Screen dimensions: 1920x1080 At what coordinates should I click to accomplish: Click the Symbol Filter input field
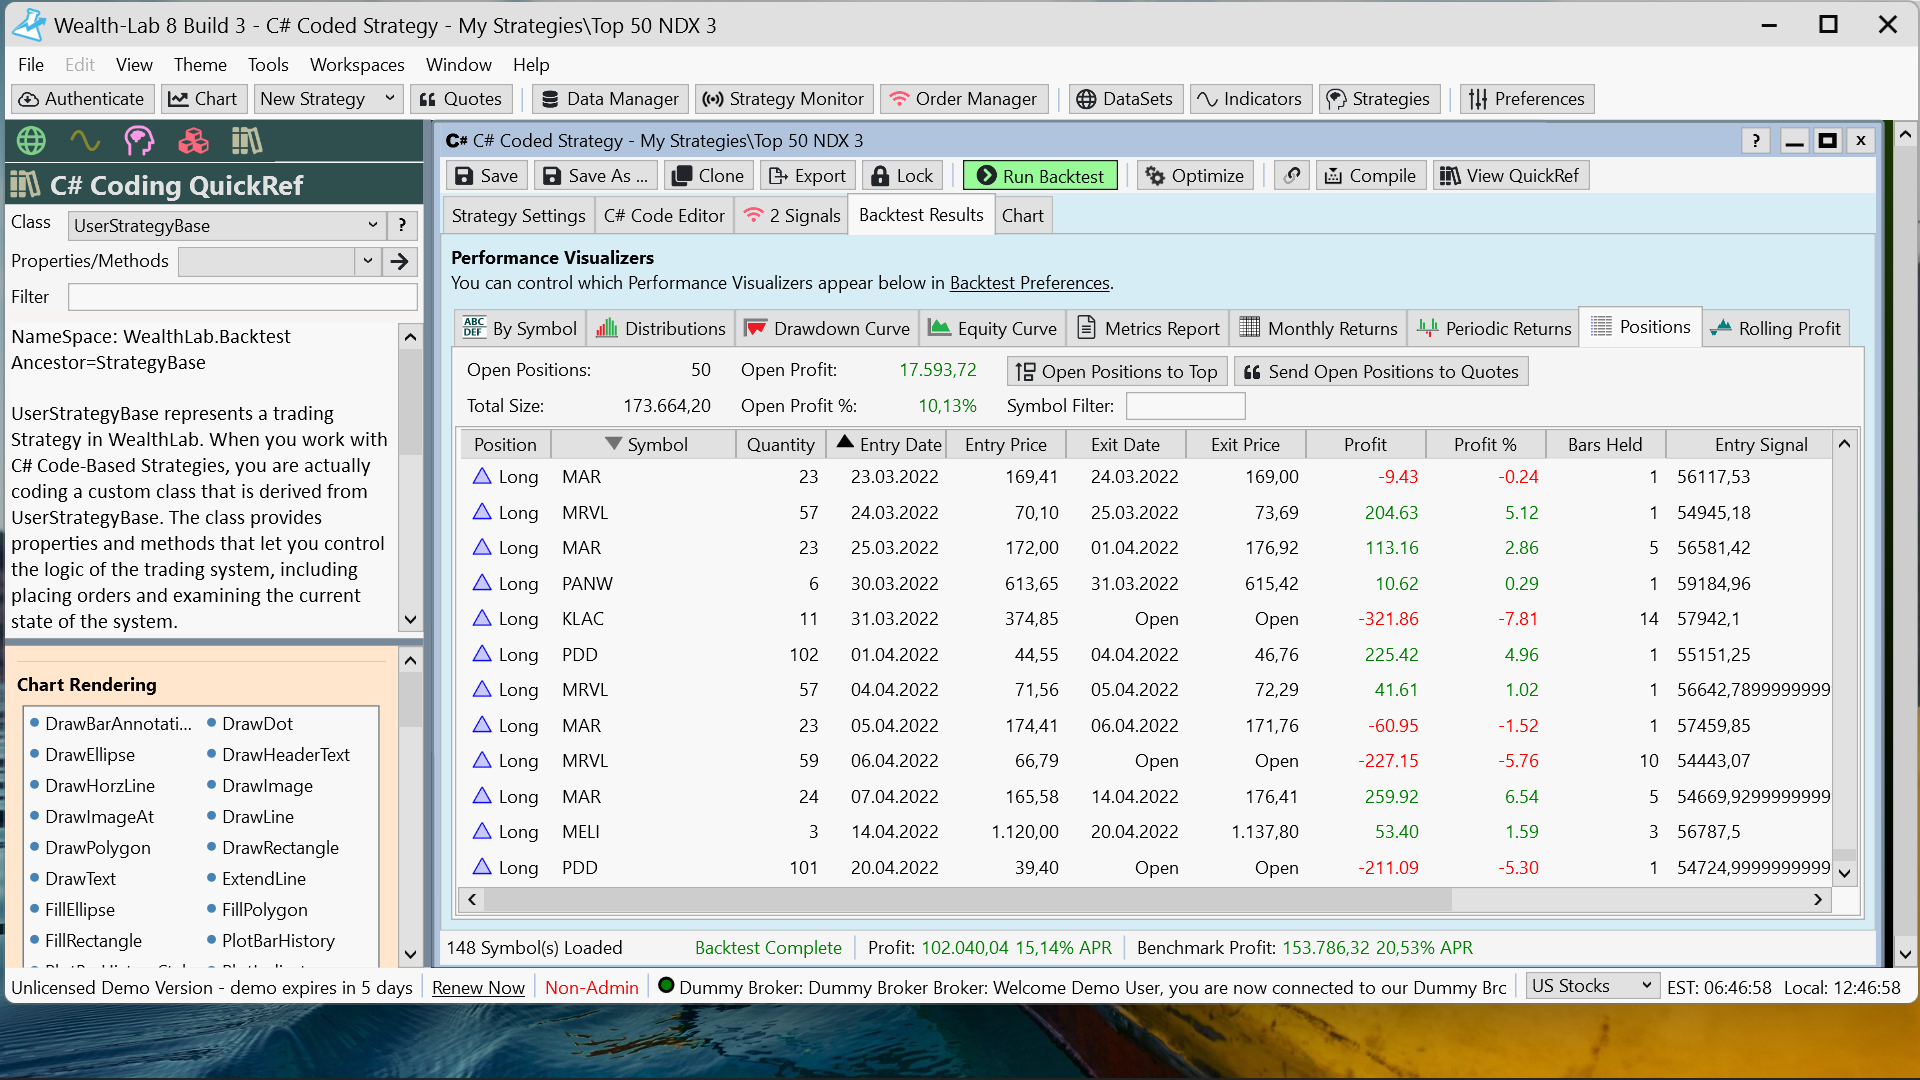click(x=1185, y=406)
